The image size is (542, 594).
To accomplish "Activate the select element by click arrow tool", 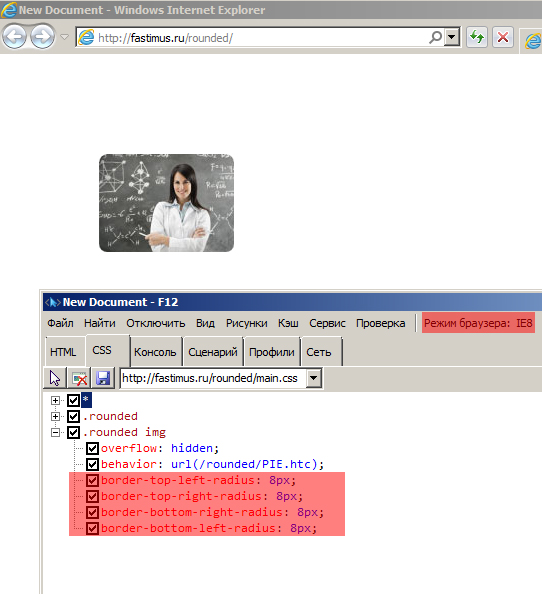I will pos(55,378).
